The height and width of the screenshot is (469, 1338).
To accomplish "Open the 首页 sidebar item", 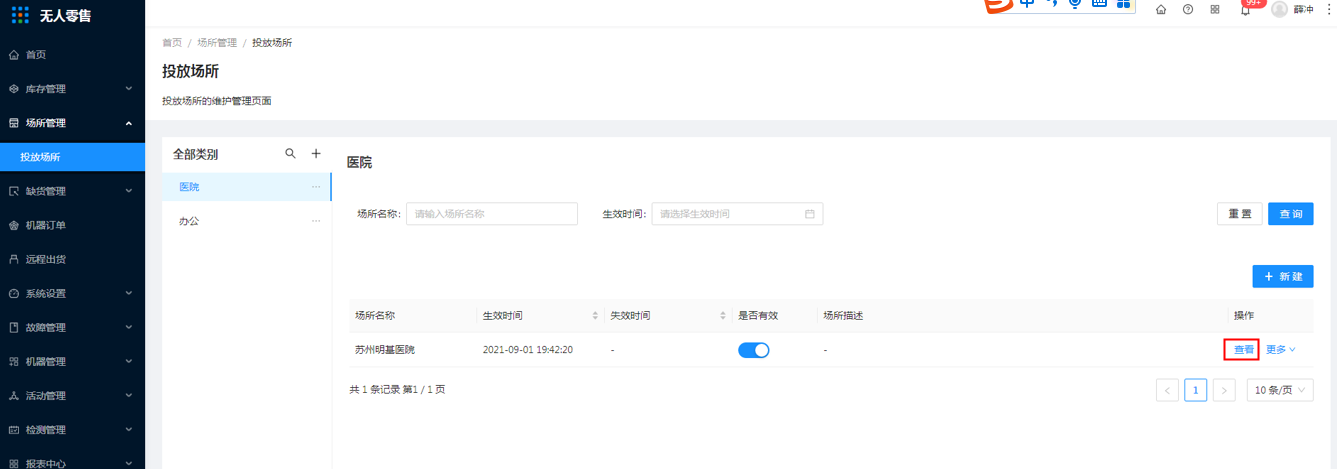I will click(72, 55).
